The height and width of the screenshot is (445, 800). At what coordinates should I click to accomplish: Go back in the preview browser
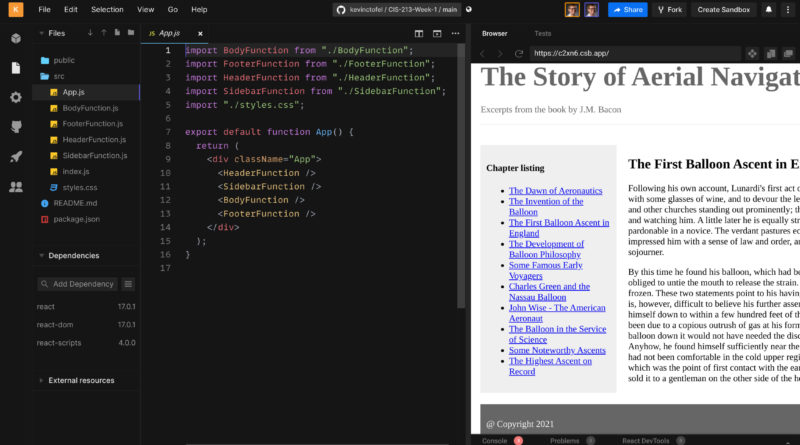pos(482,54)
